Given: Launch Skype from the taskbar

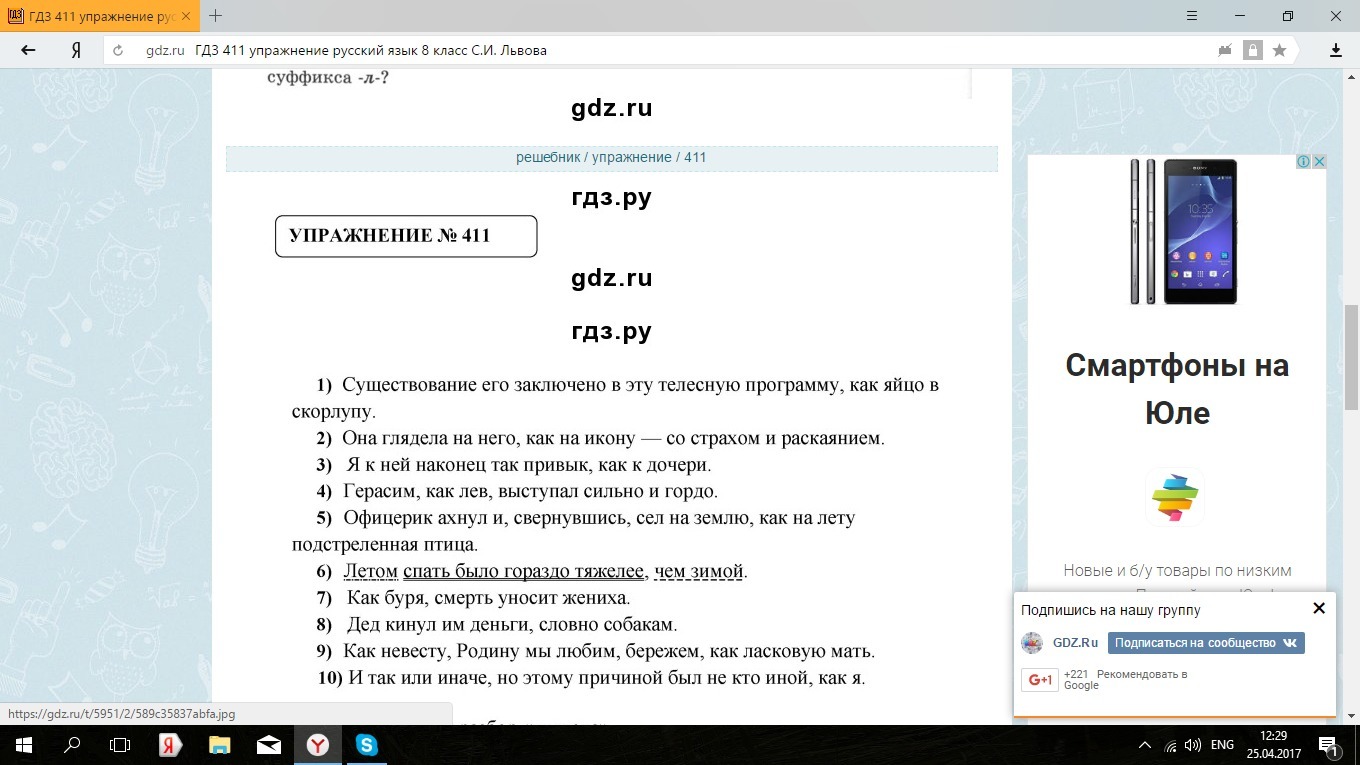Looking at the screenshot, I should [366, 745].
